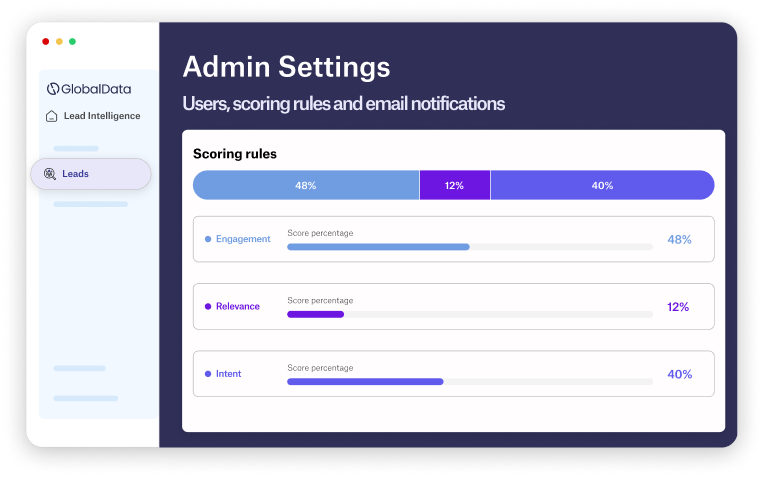764x478 pixels.
Task: Adjust the Intent score percentage slider
Action: pos(470,382)
